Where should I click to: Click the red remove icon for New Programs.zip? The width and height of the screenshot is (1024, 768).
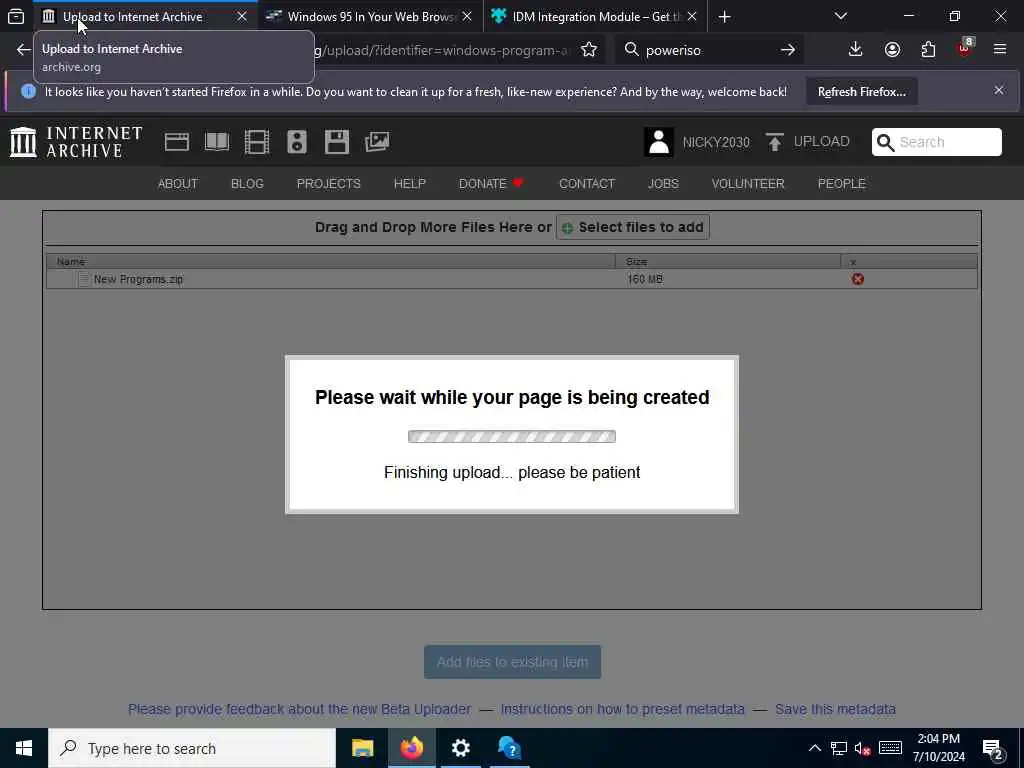[x=857, y=279]
